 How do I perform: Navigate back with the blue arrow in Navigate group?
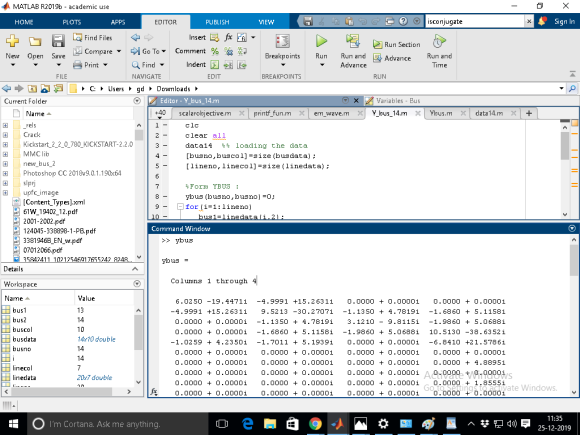pyautogui.click(x=135, y=37)
